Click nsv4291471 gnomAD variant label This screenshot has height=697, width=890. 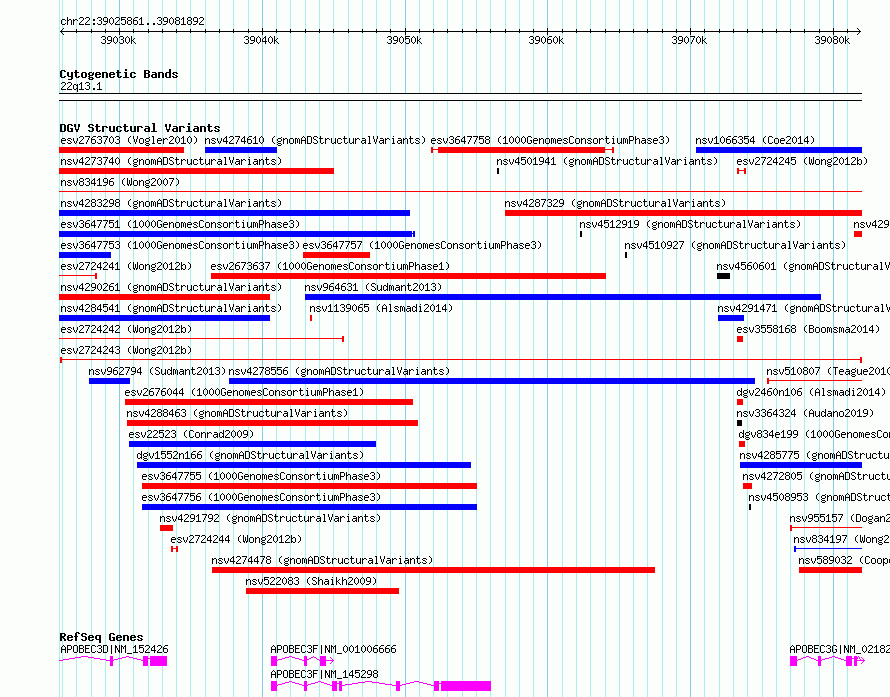coord(803,308)
